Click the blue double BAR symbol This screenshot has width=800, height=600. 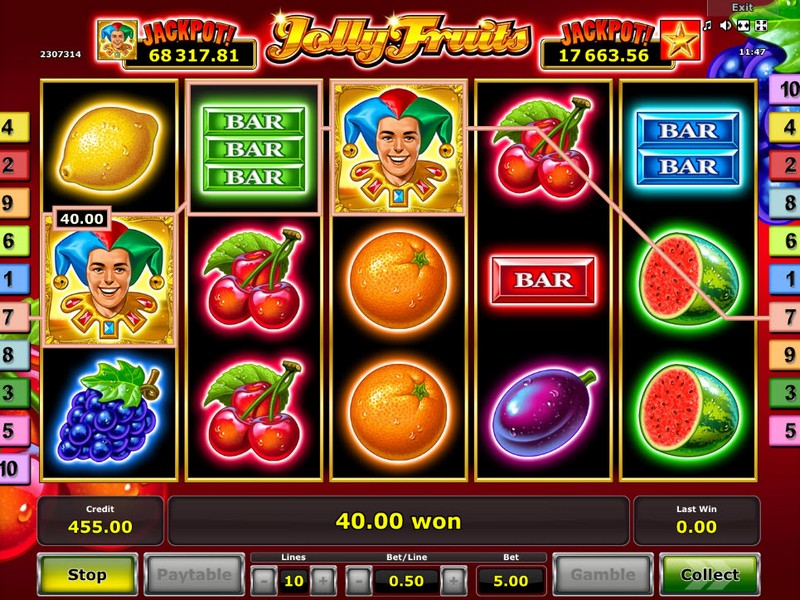tap(688, 148)
